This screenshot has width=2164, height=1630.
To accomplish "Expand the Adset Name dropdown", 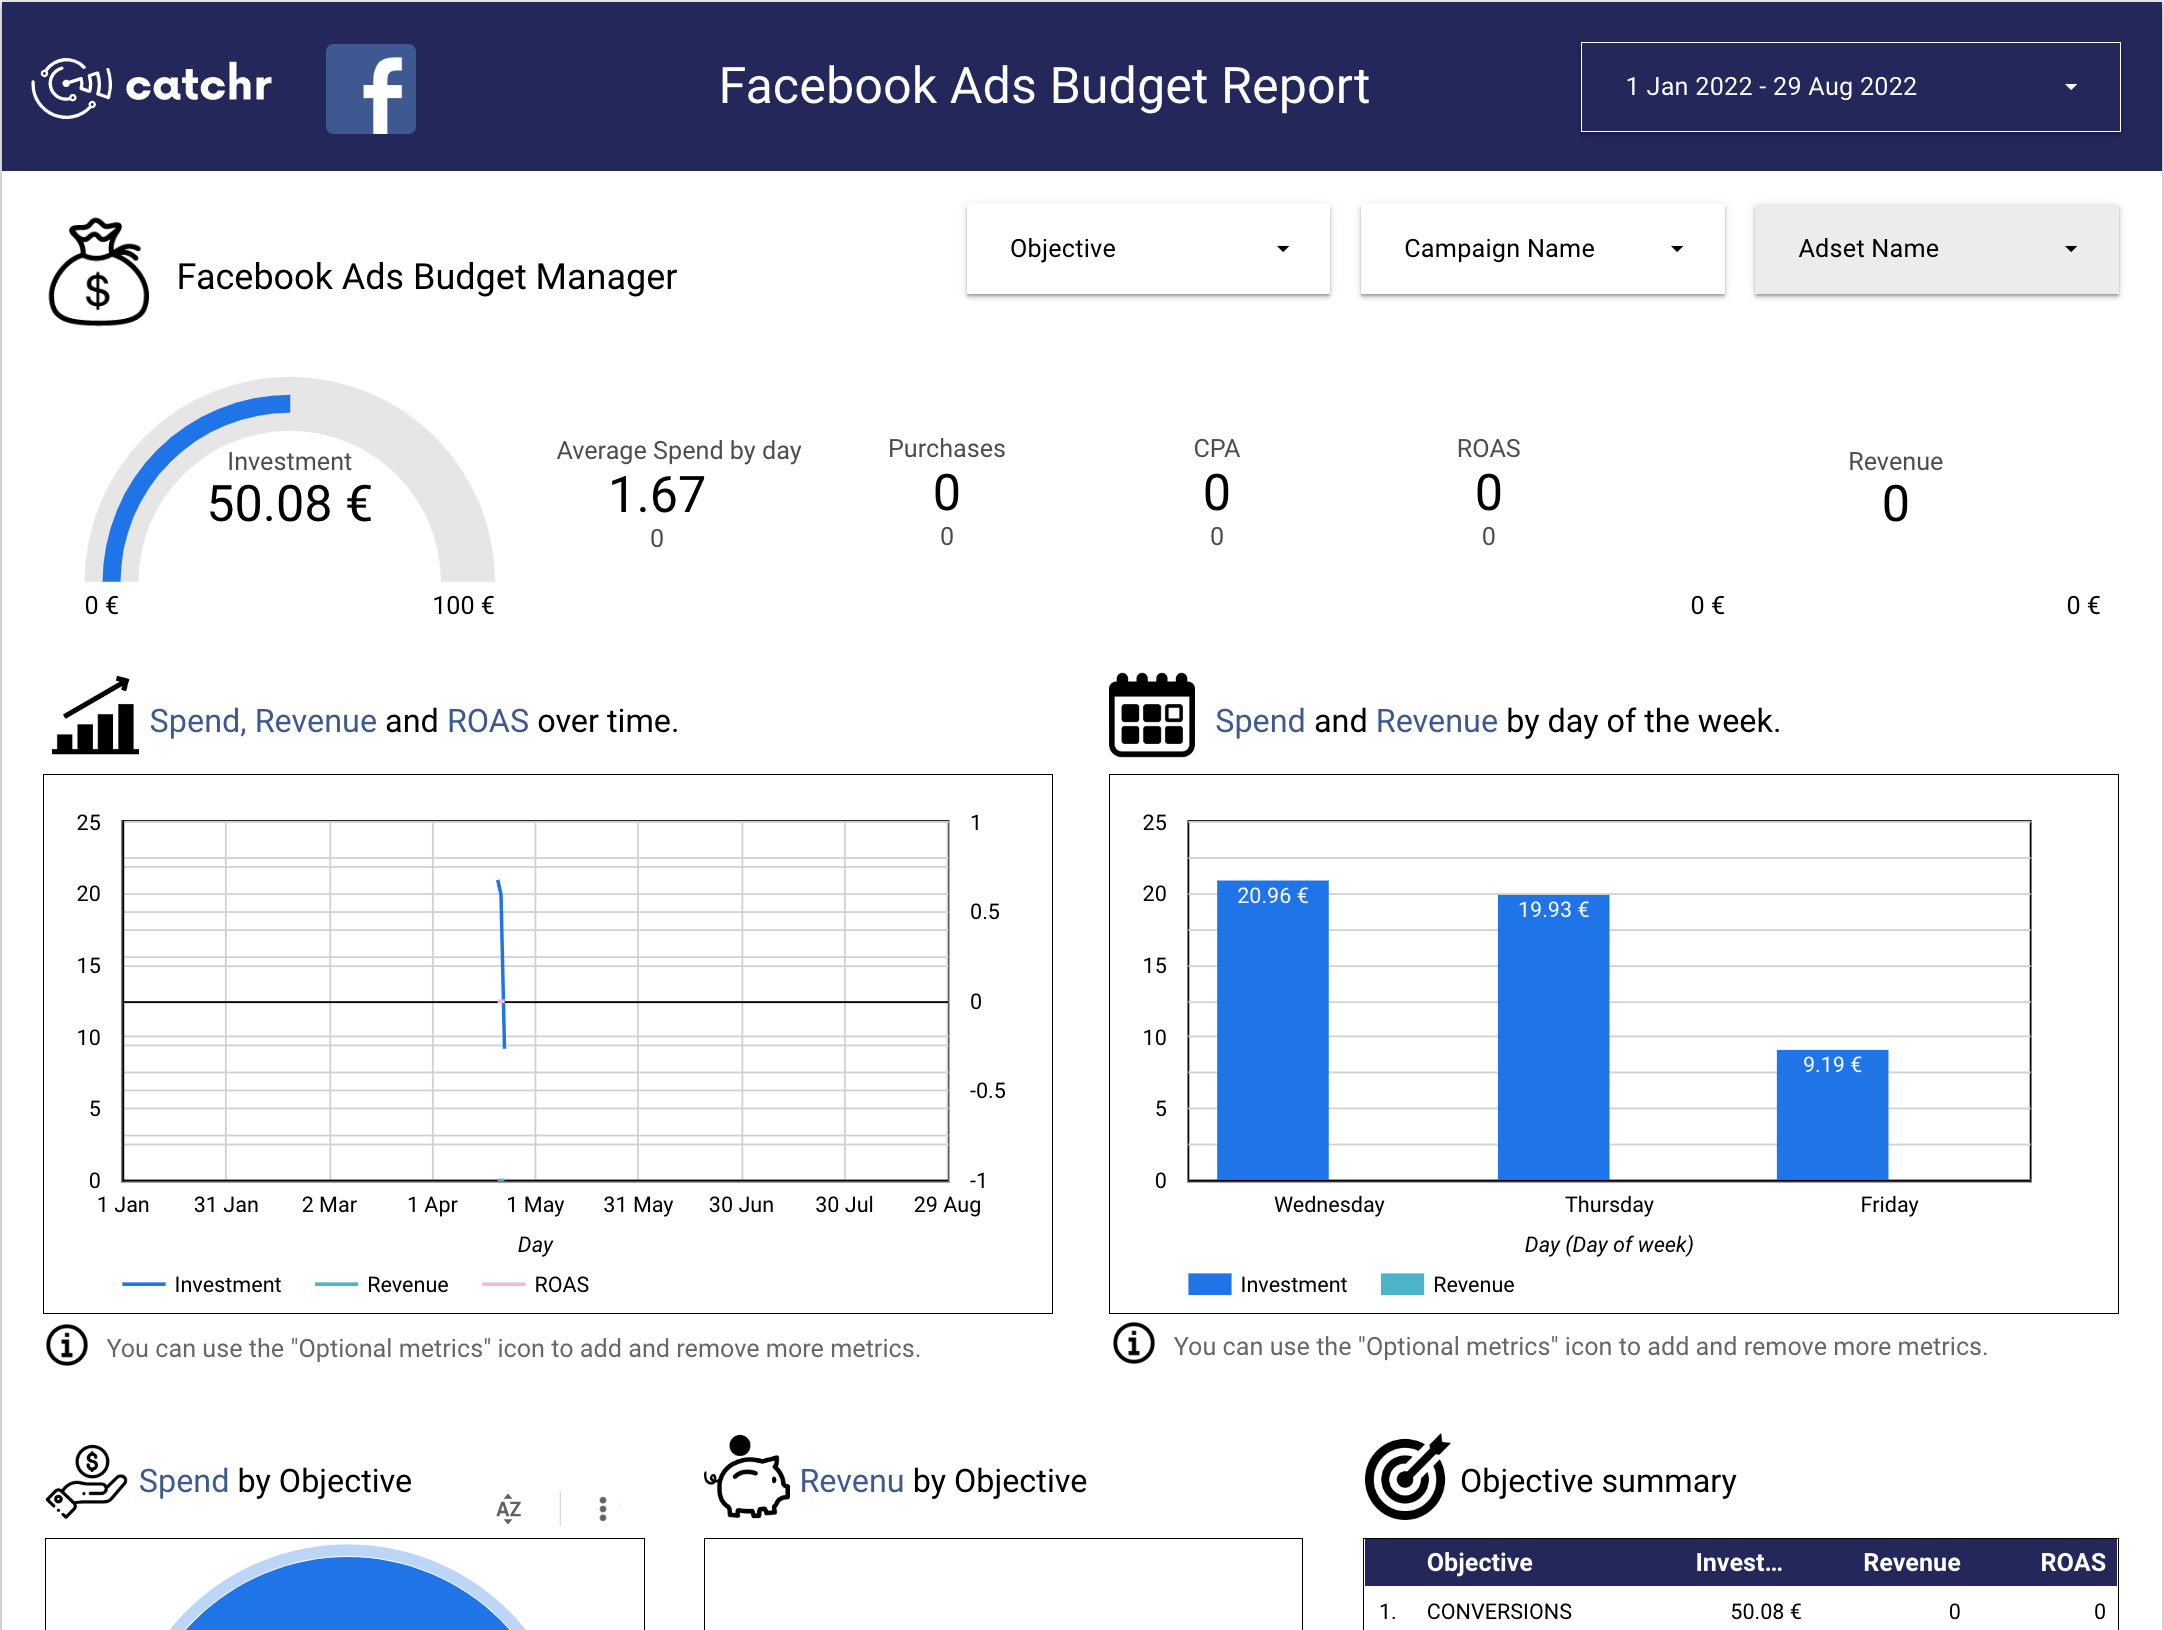I will (1935, 249).
